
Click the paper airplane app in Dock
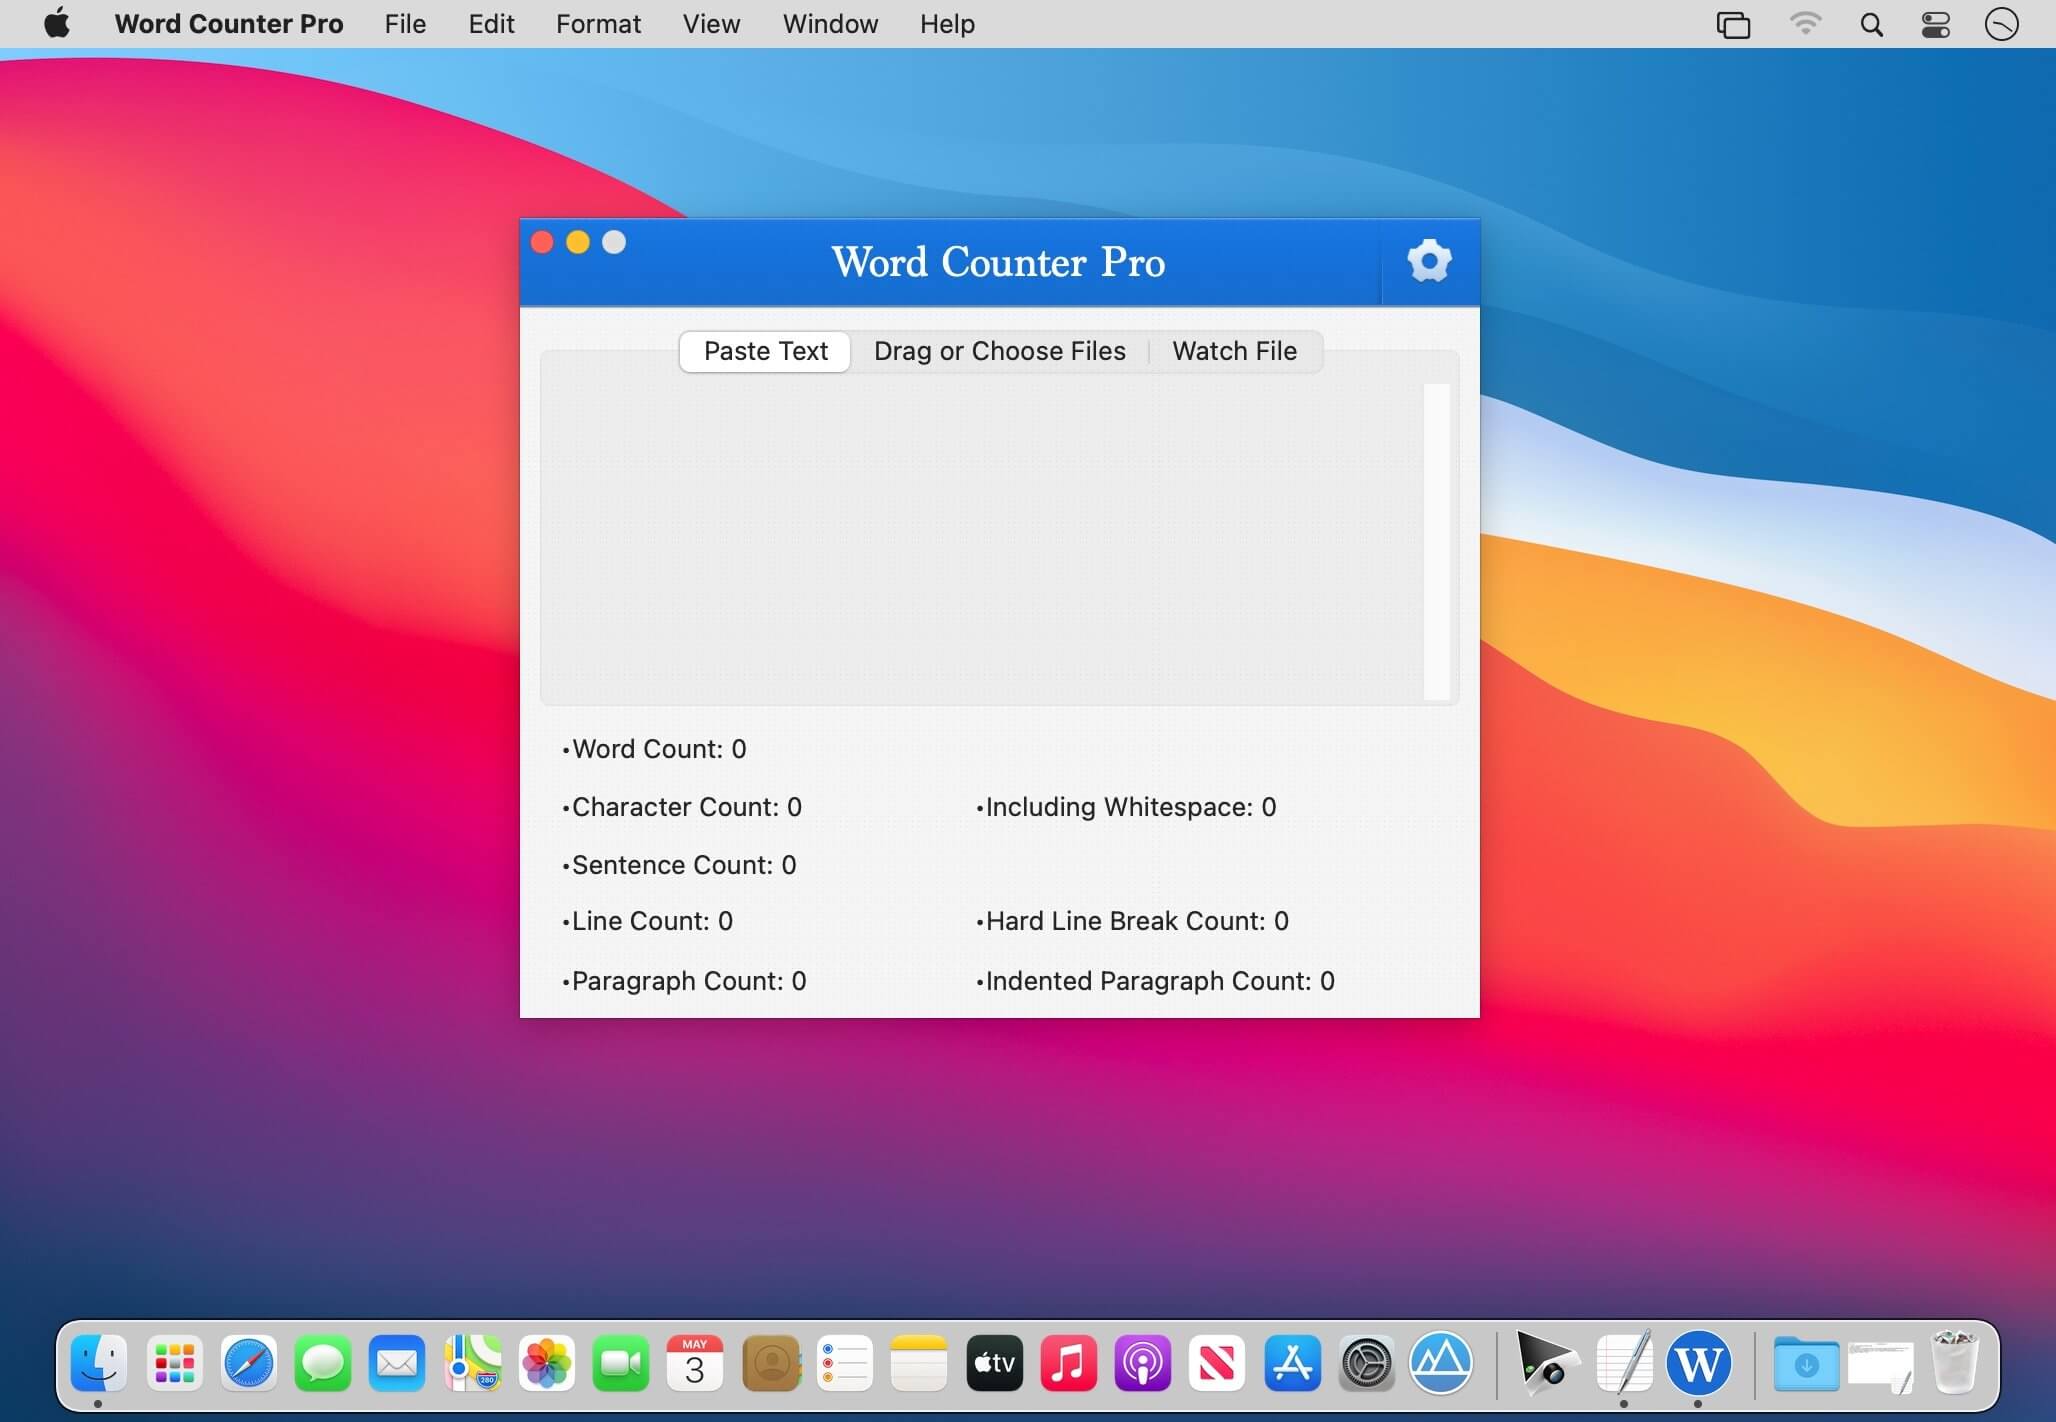click(x=1546, y=1362)
